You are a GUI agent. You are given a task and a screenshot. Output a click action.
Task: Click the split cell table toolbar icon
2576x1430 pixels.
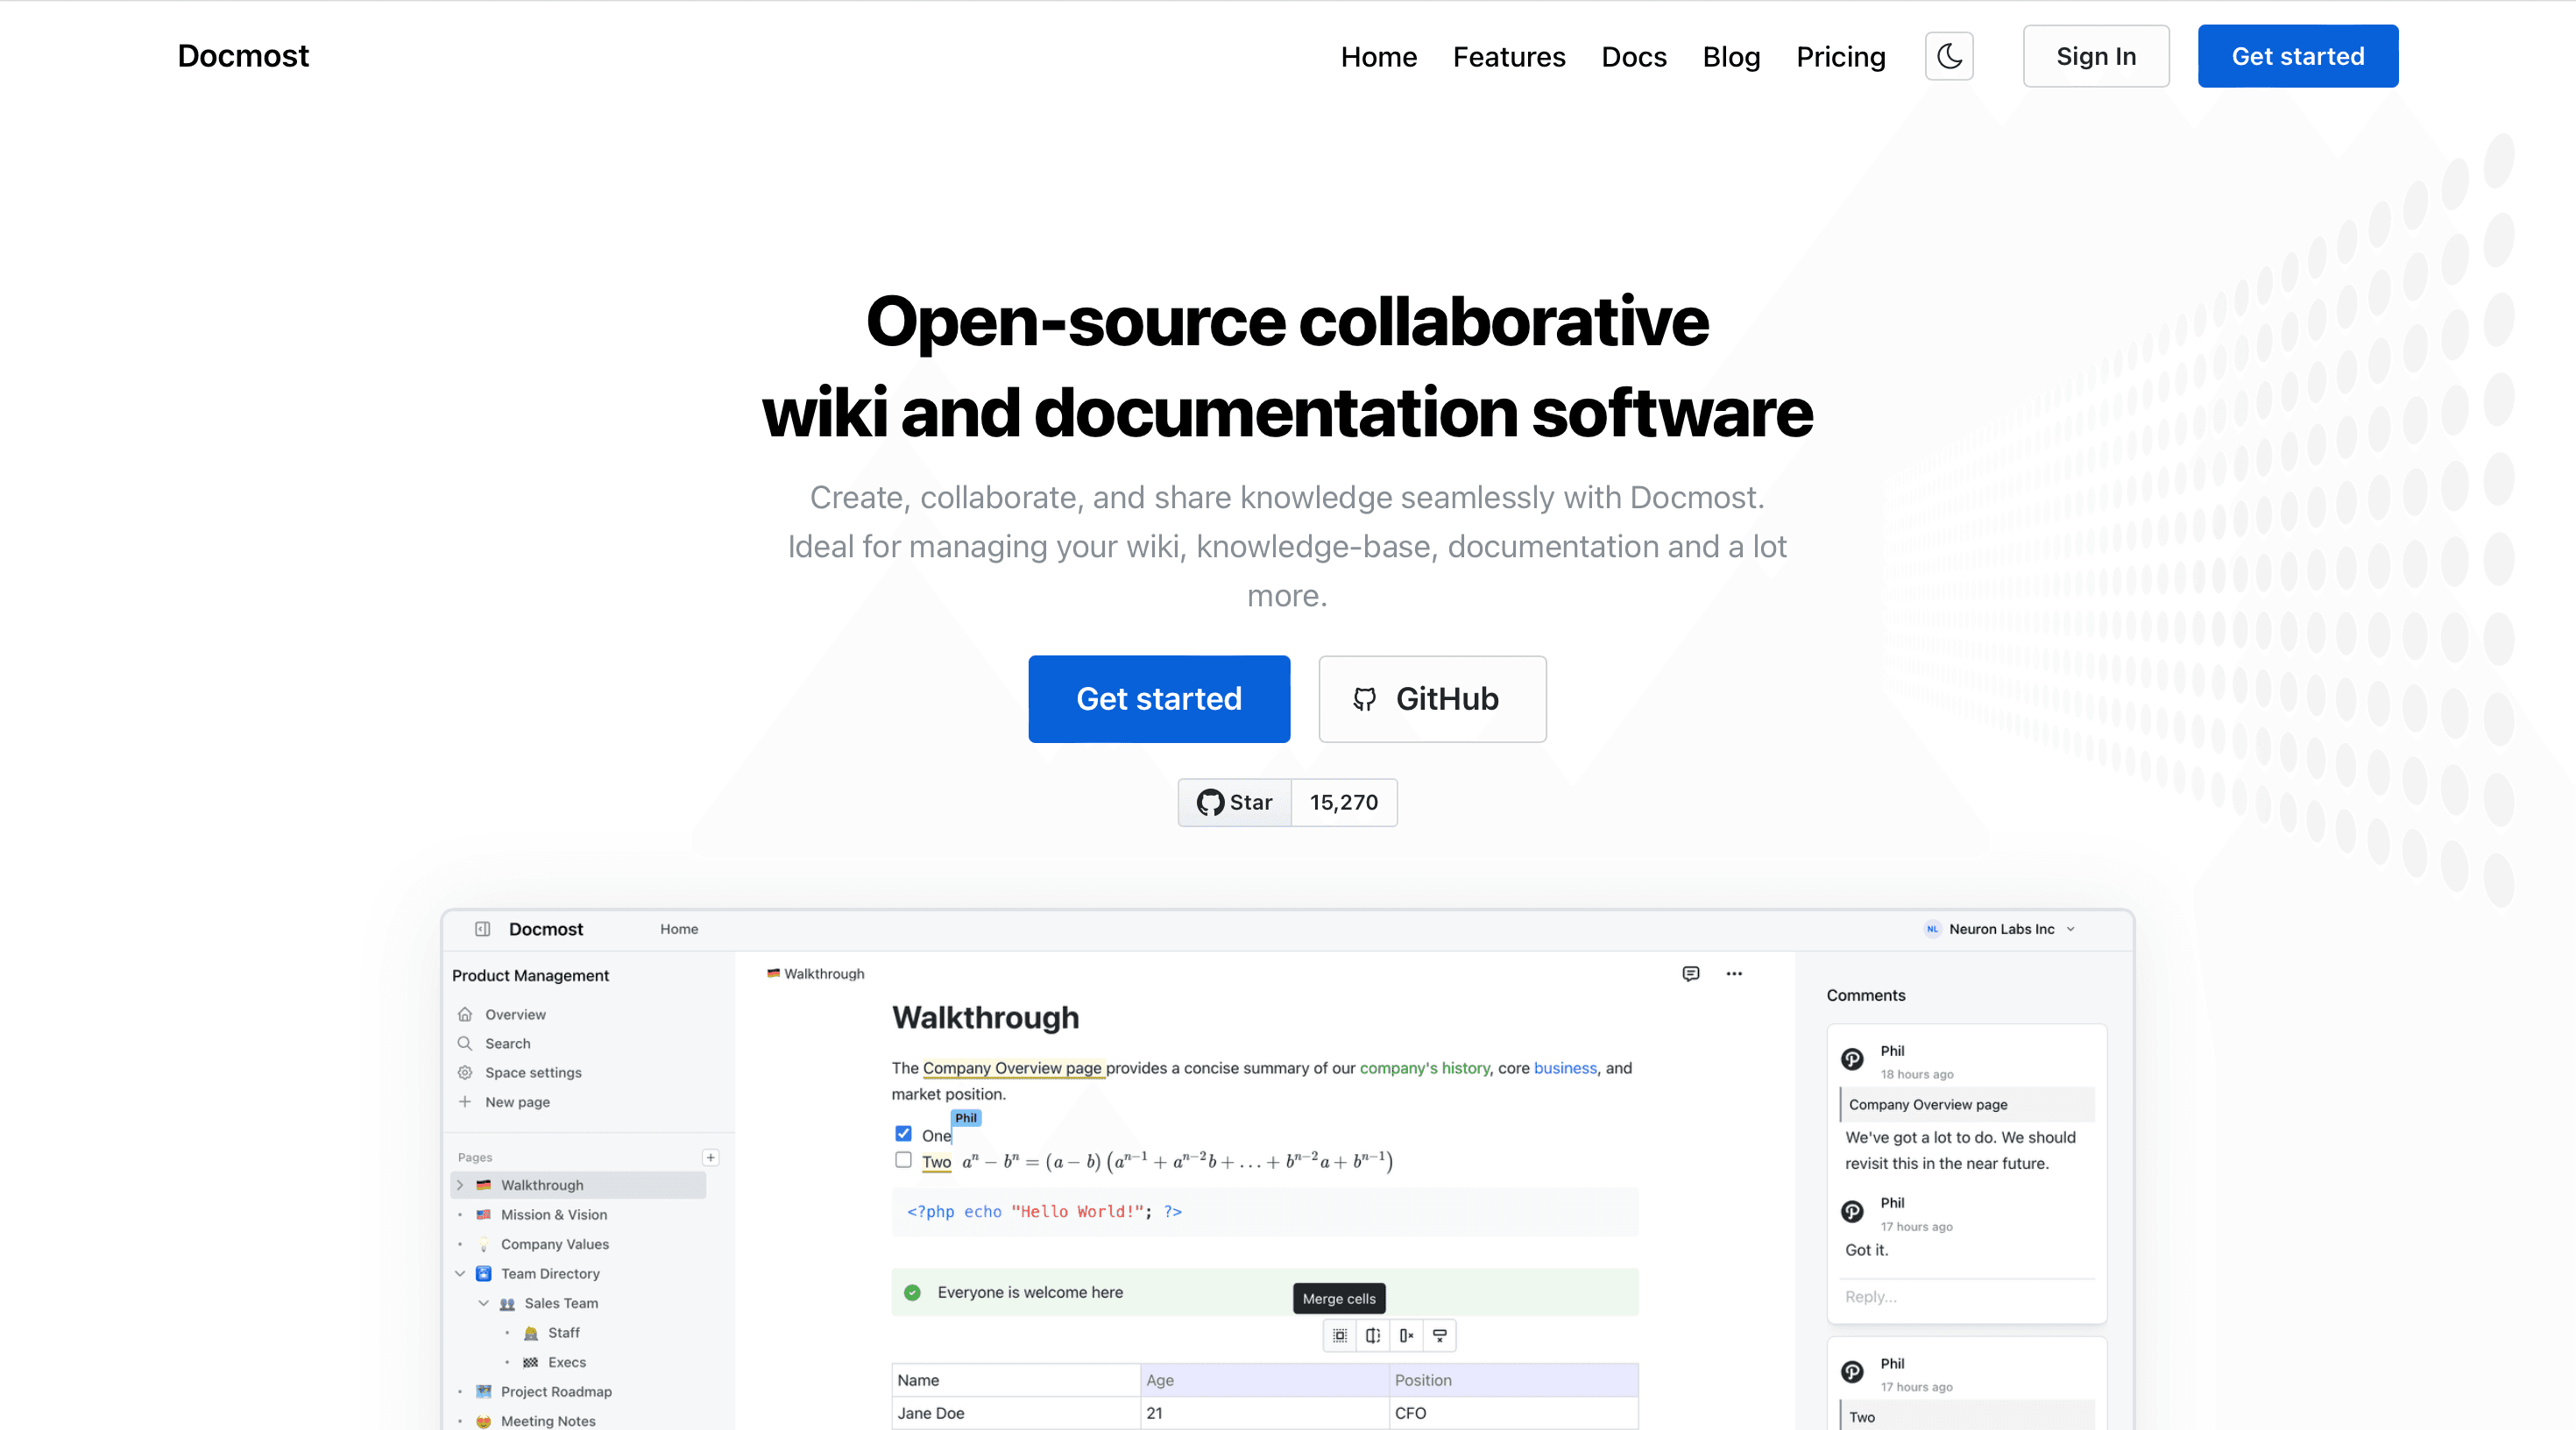pos(1373,1335)
